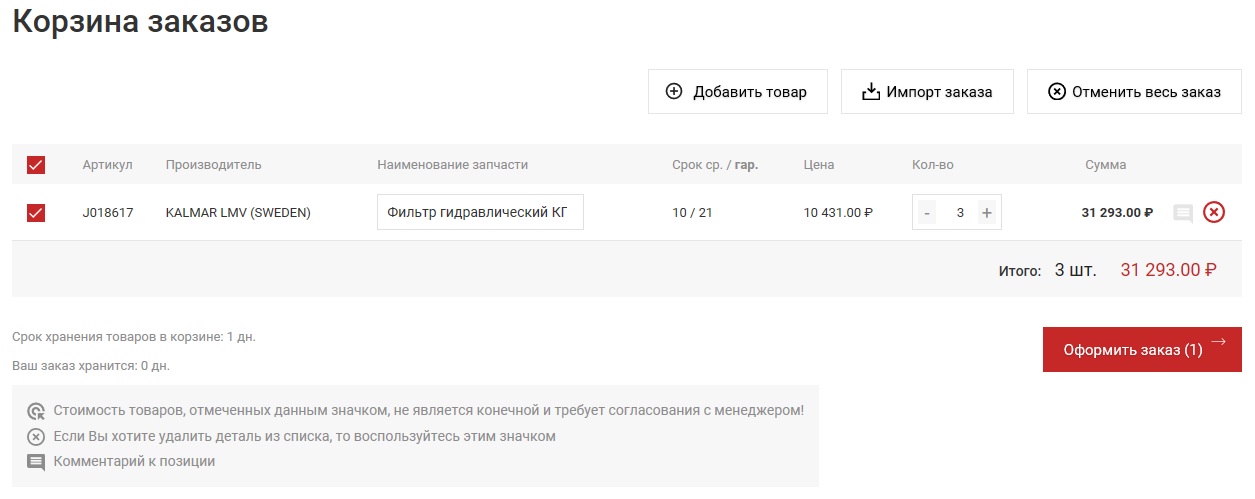1255x499 pixels.
Task: Increase quantity with plus button
Action: pyautogui.click(x=986, y=212)
